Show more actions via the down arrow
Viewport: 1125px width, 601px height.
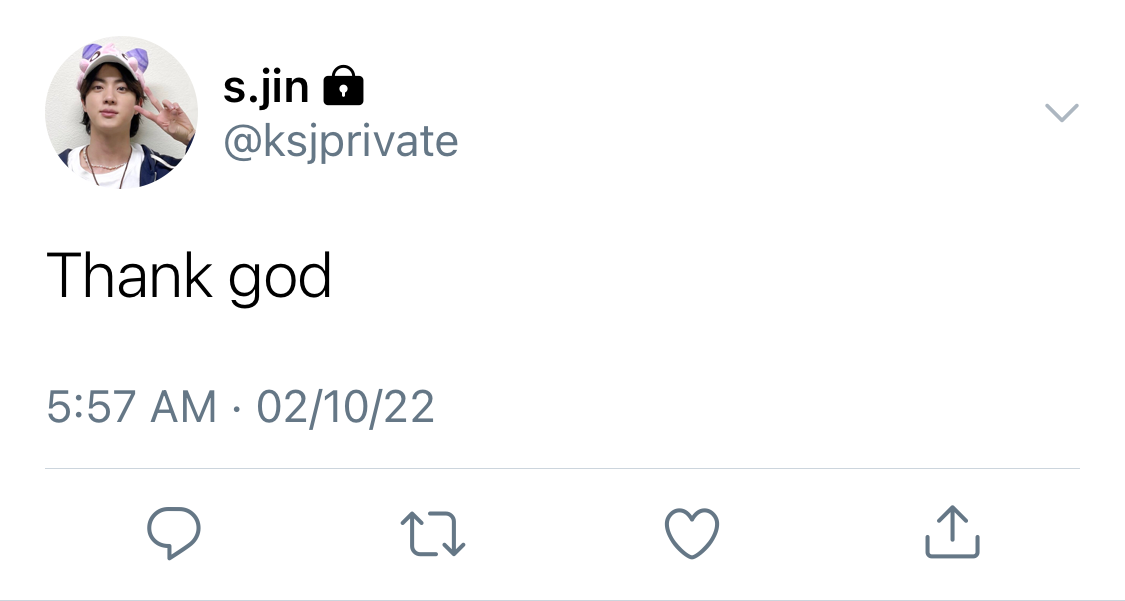coord(1062,113)
